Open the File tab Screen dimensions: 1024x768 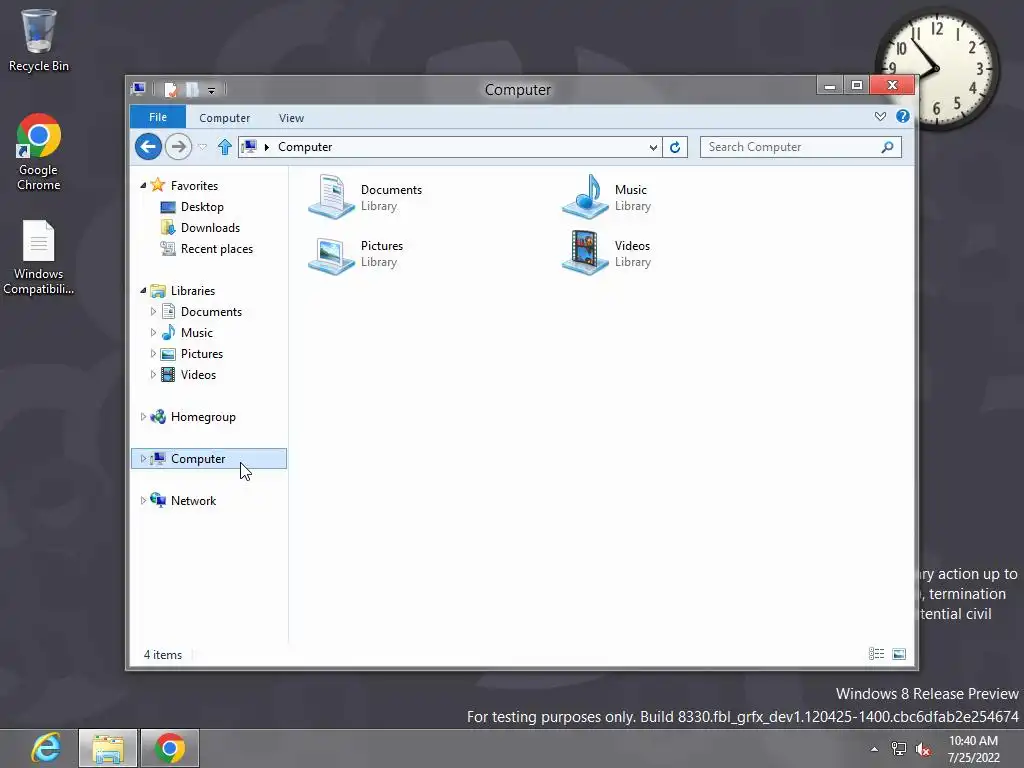(x=158, y=117)
